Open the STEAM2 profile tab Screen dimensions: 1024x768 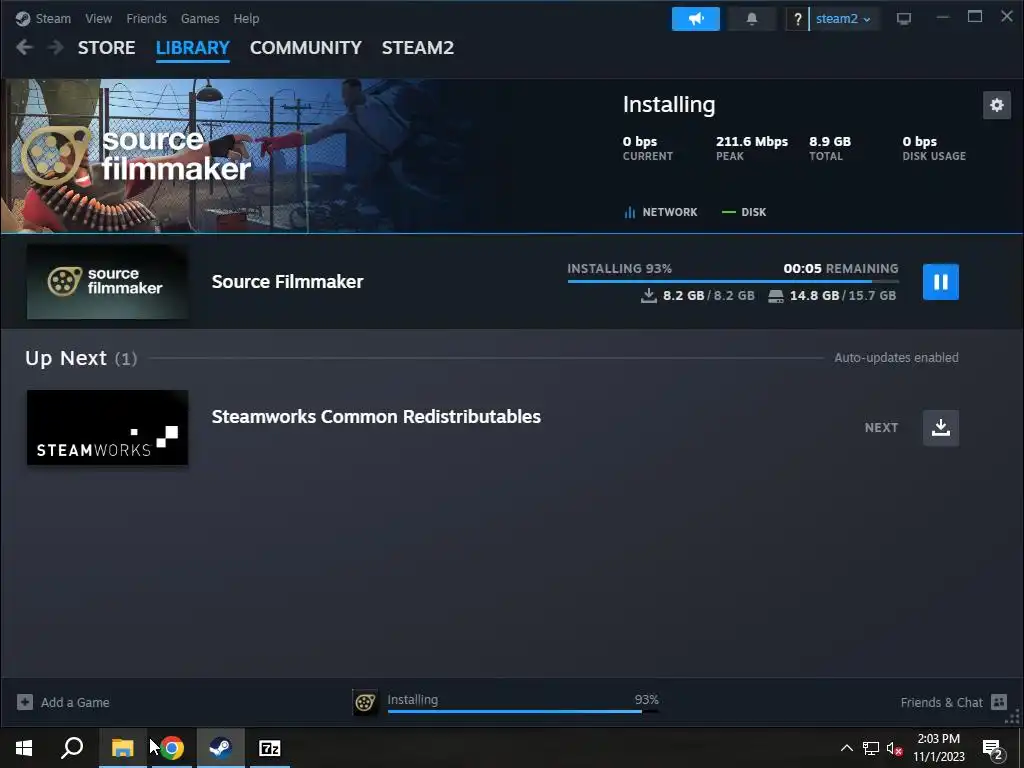pos(418,48)
